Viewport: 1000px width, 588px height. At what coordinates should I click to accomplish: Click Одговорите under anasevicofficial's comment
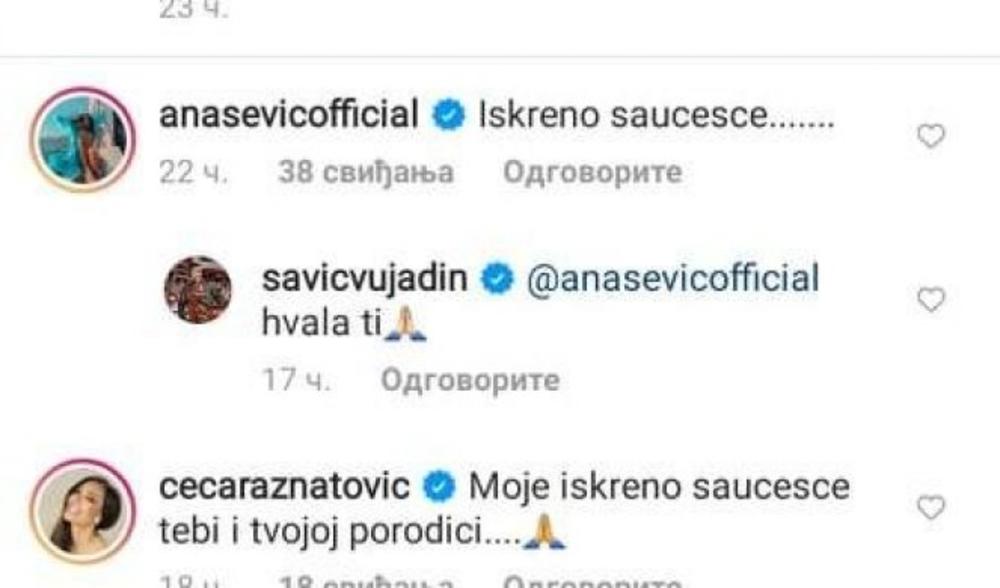click(x=592, y=172)
